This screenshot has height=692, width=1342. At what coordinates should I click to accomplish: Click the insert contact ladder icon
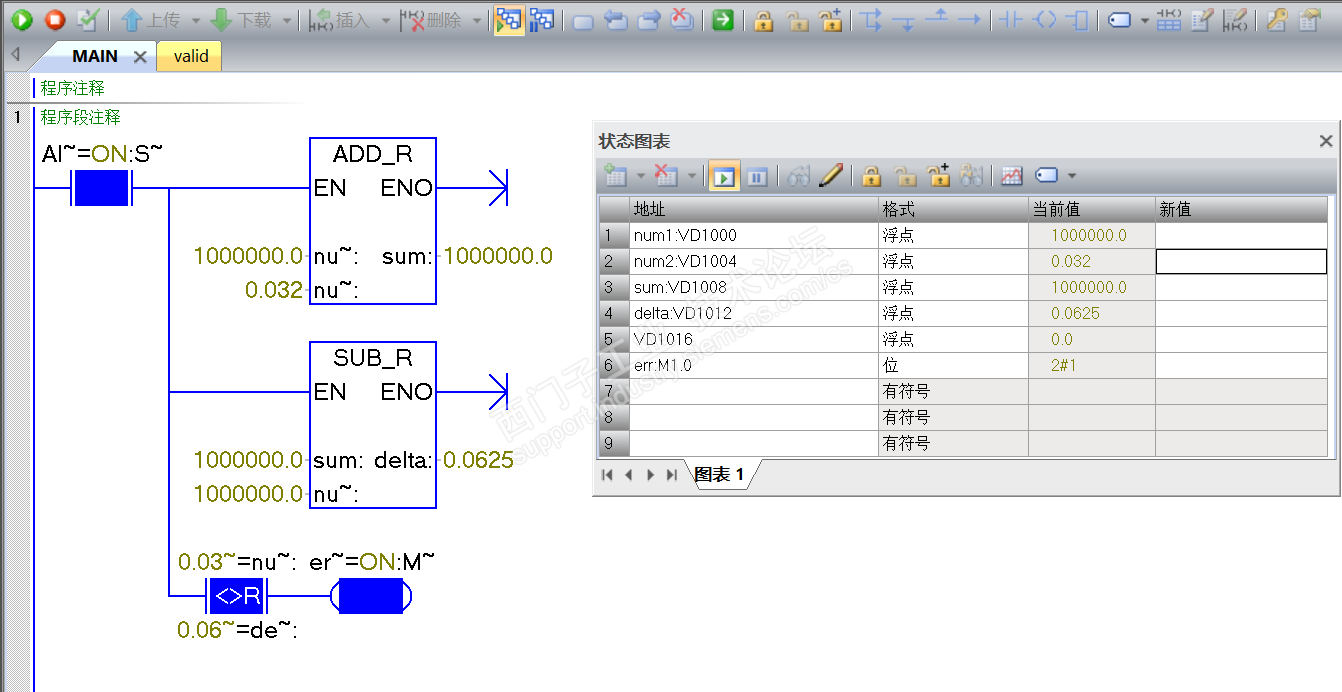pos(1012,19)
